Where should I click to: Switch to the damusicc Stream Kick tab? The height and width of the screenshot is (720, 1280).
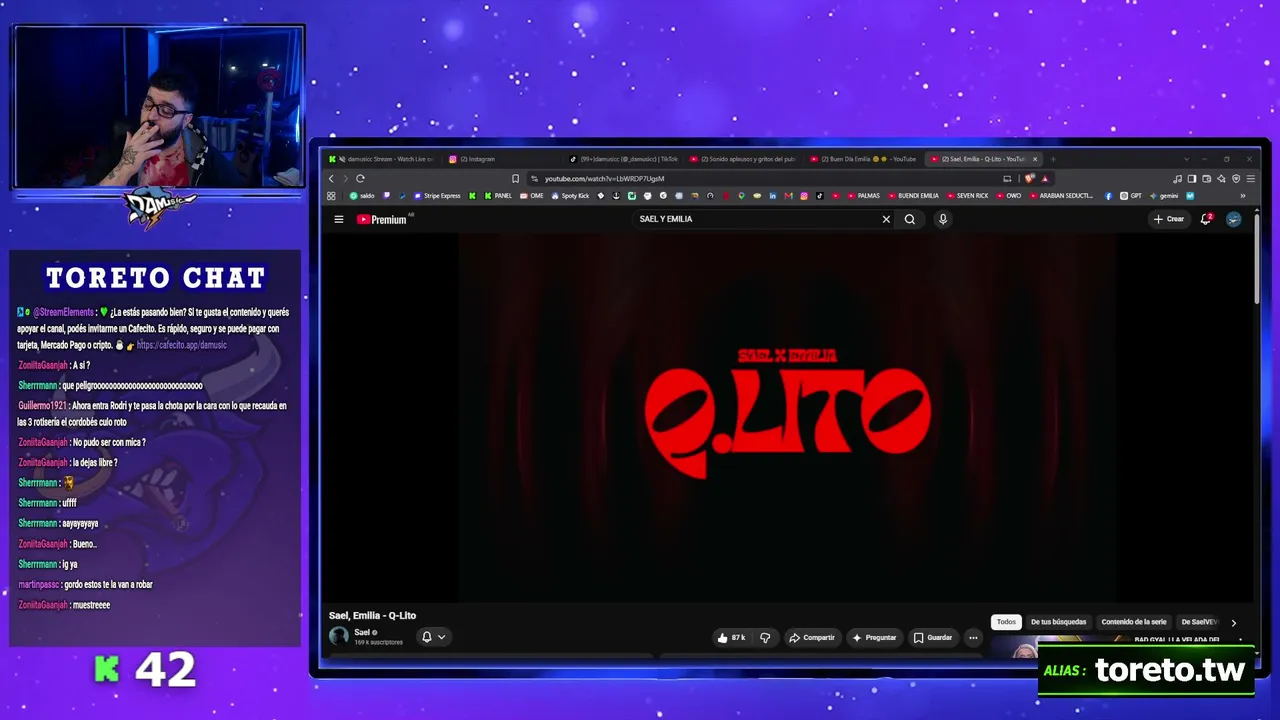[x=383, y=159]
